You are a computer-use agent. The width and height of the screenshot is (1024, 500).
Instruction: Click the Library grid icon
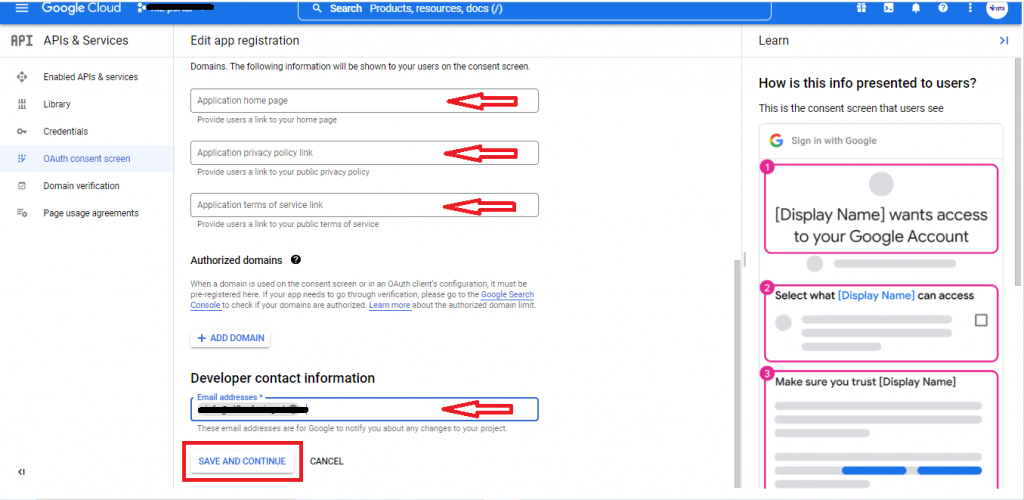22,104
